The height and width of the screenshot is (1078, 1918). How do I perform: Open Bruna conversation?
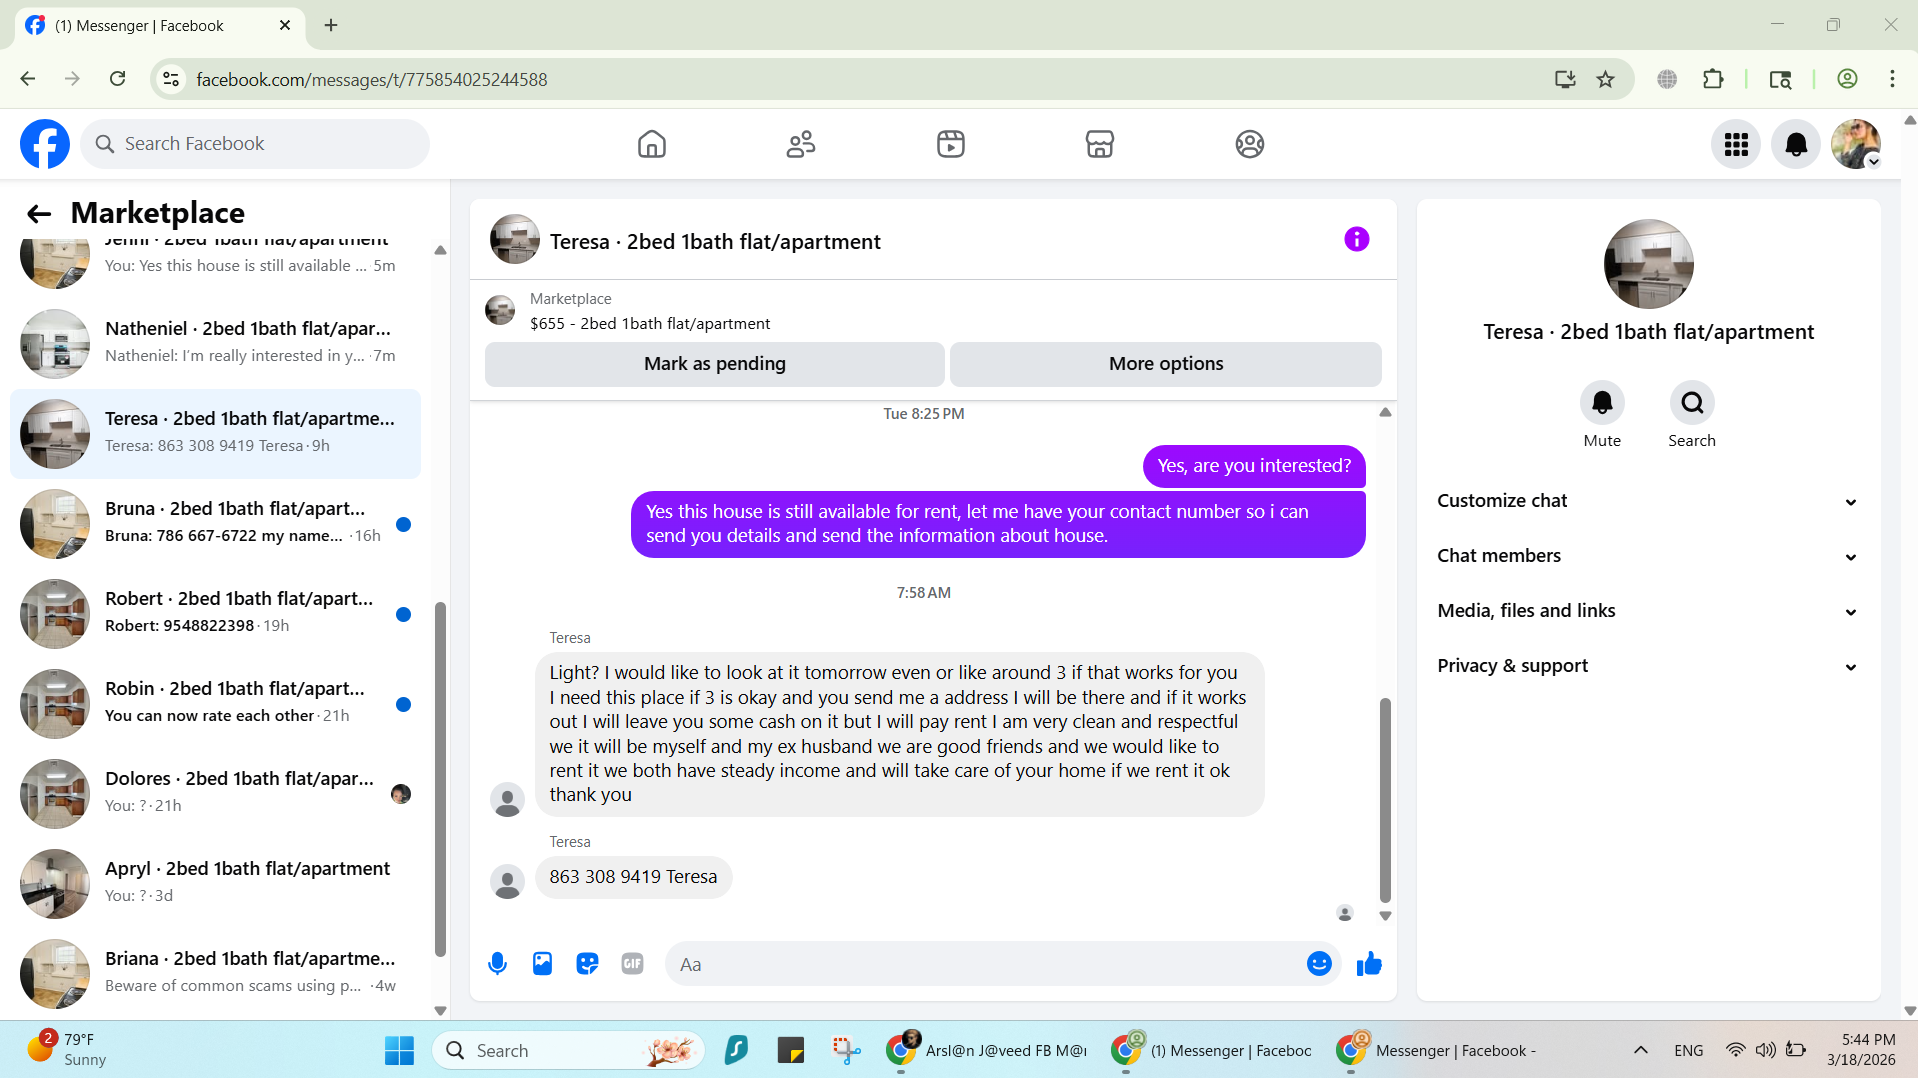(x=215, y=523)
